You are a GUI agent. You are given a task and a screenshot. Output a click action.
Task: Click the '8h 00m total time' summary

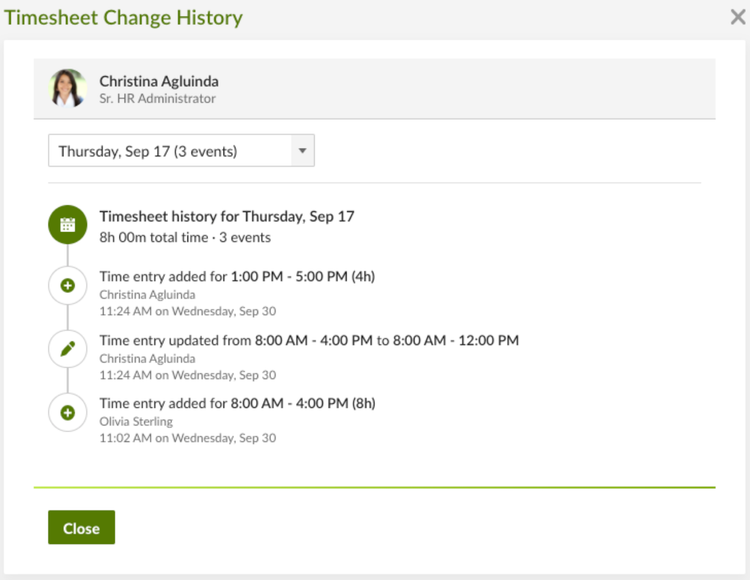point(154,238)
